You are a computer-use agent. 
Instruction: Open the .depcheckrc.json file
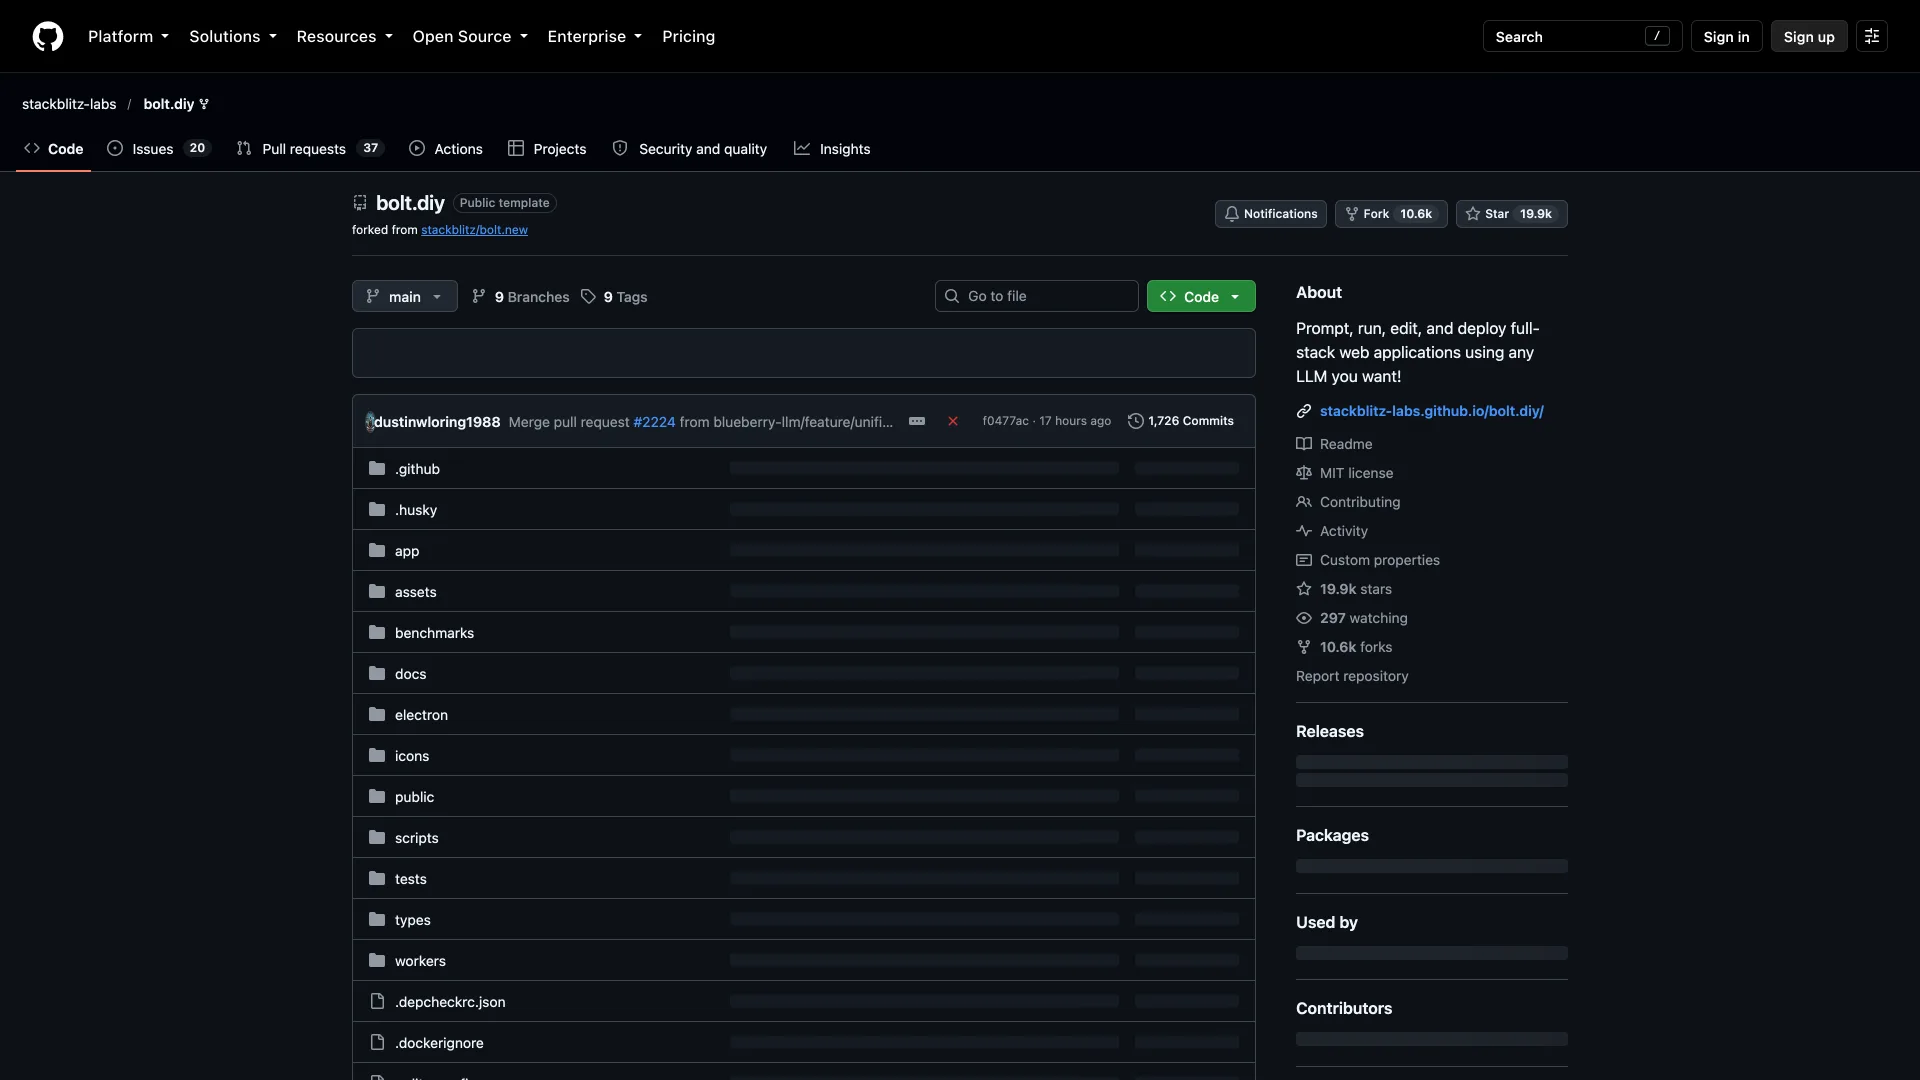450,1002
